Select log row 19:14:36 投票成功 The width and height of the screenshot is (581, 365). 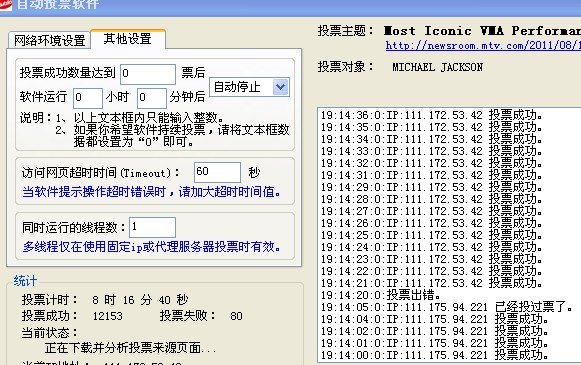pyautogui.click(x=432, y=115)
